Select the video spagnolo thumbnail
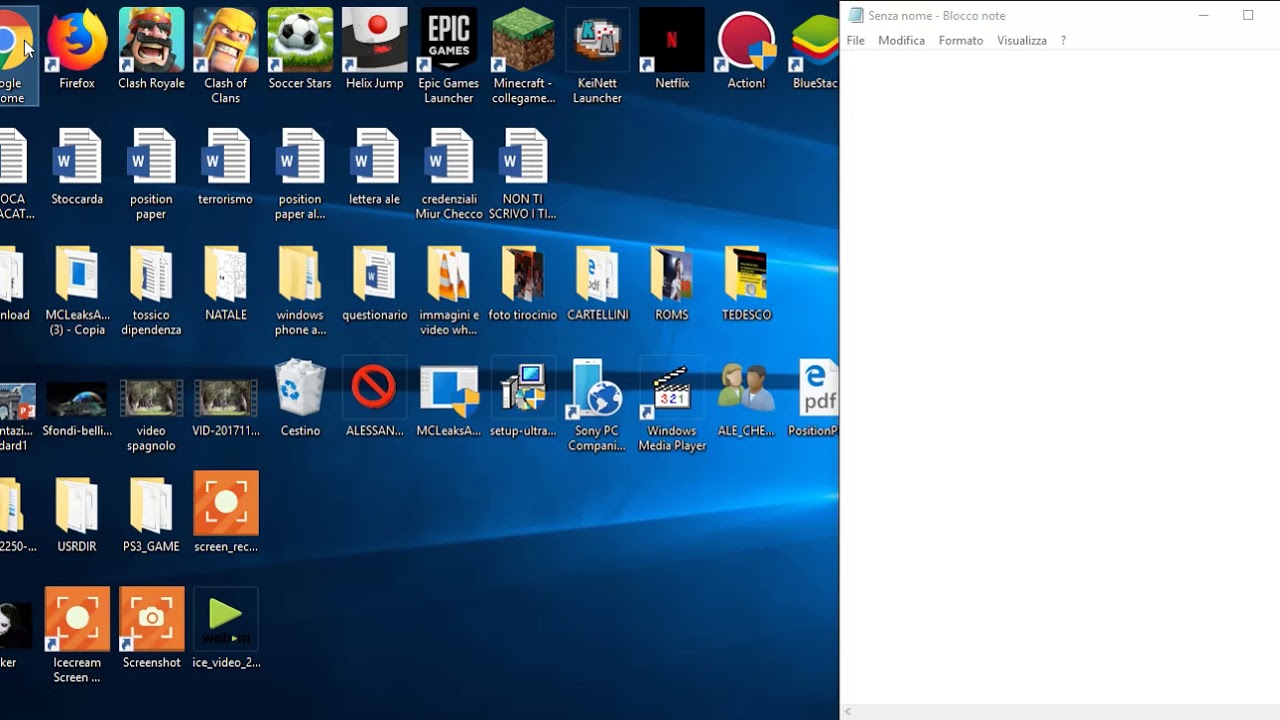 [151, 415]
